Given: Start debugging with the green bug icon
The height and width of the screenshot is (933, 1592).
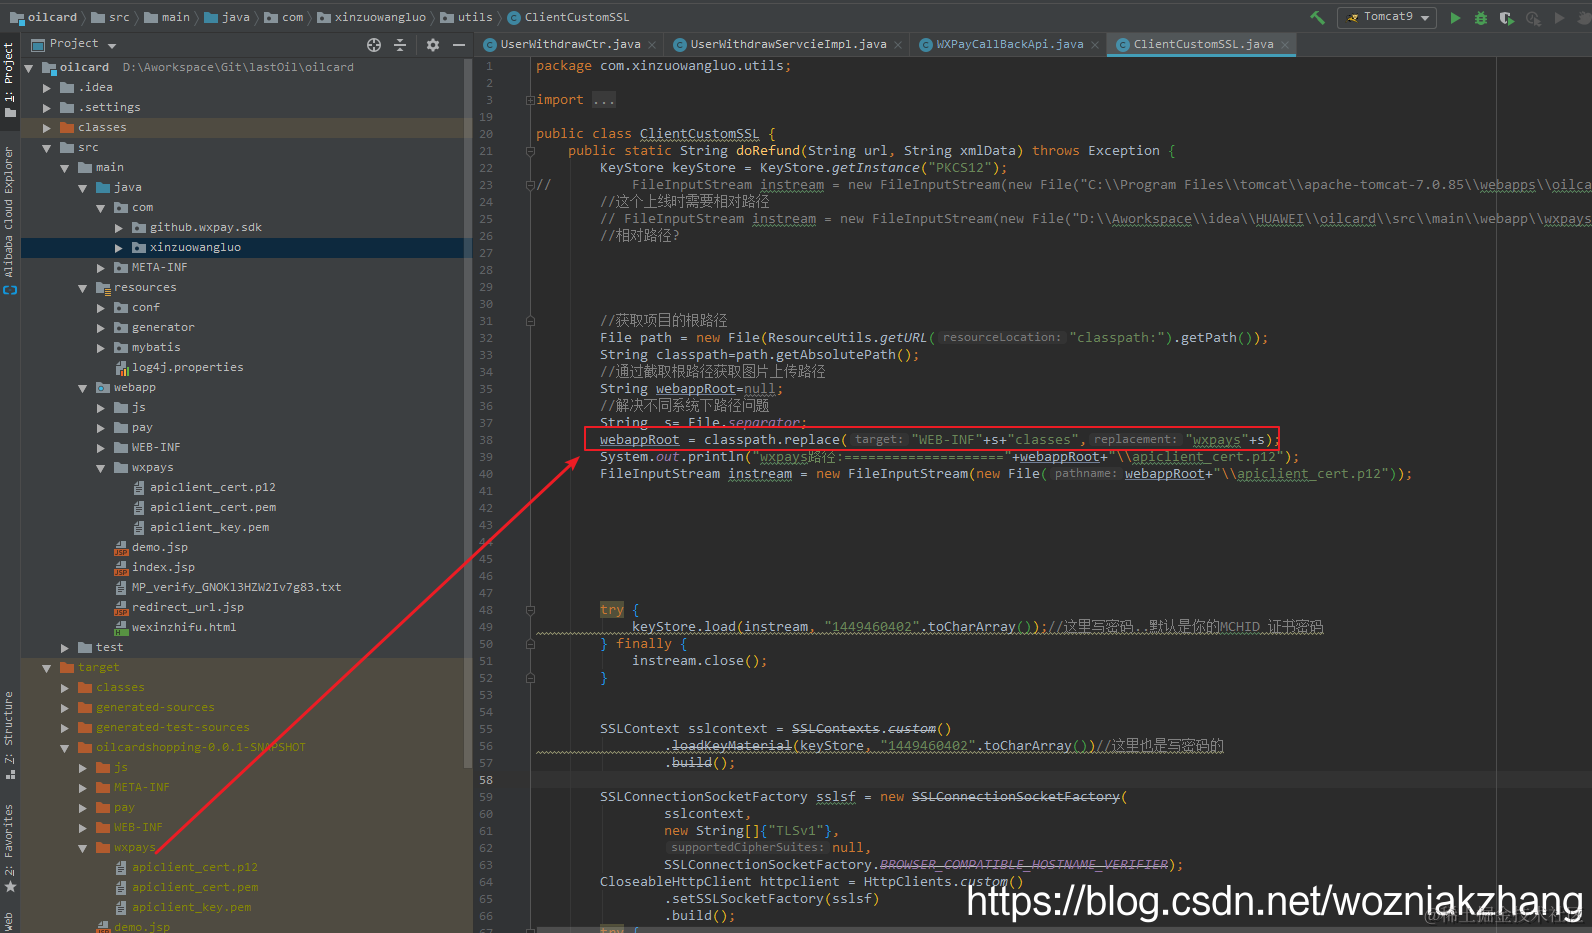Looking at the screenshot, I should coord(1481,17).
